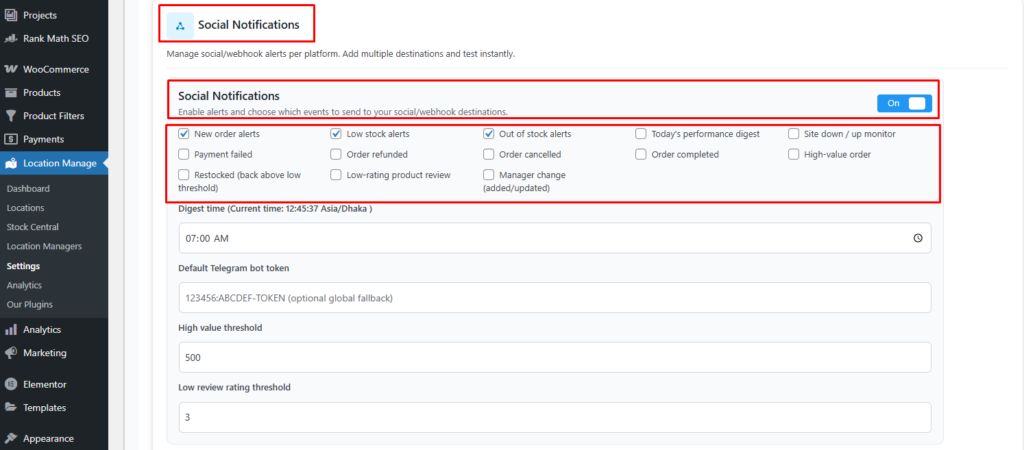Click the Default Telegram bot token field

[554, 297]
